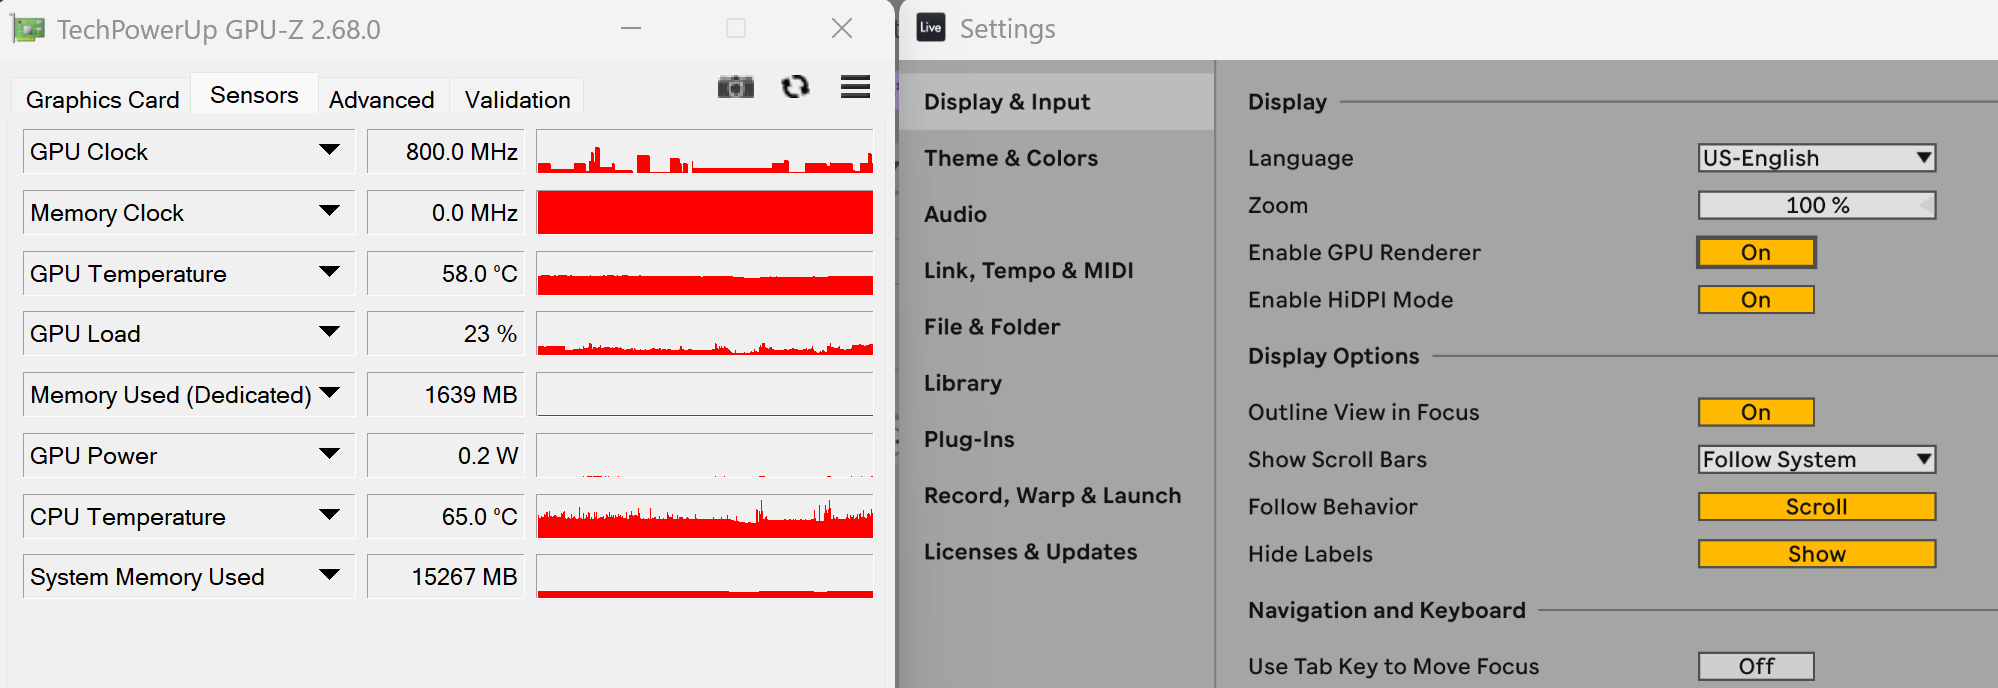Toggle Enable GPU Renderer off

click(x=1756, y=253)
